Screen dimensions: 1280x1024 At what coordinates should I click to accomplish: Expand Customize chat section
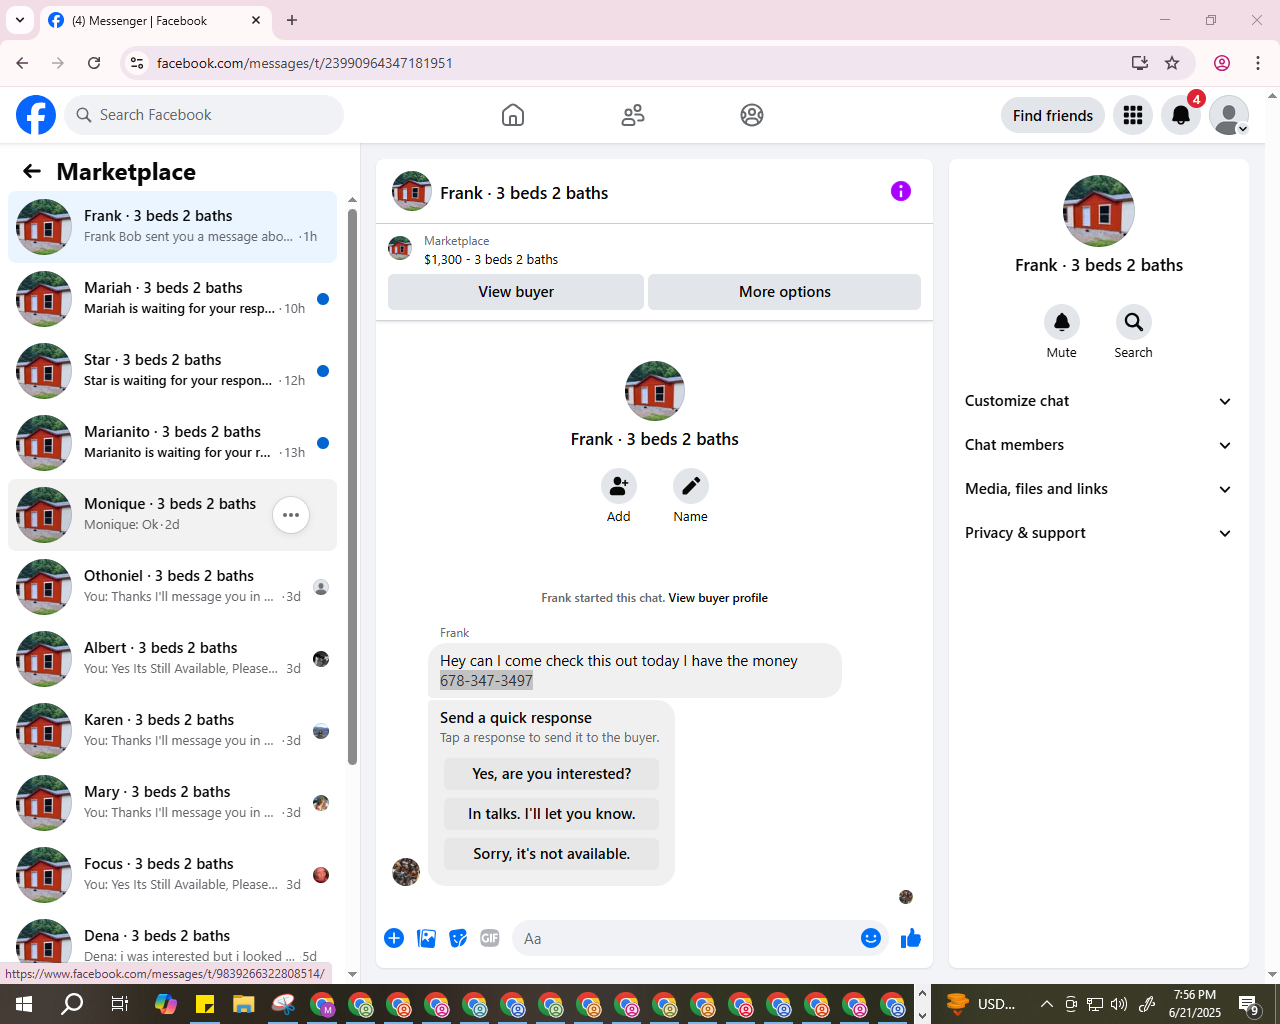click(x=1099, y=401)
